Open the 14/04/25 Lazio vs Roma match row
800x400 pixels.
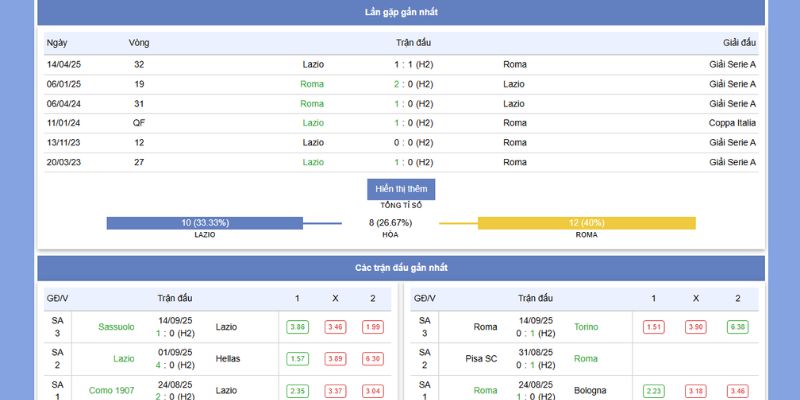[x=401, y=64]
